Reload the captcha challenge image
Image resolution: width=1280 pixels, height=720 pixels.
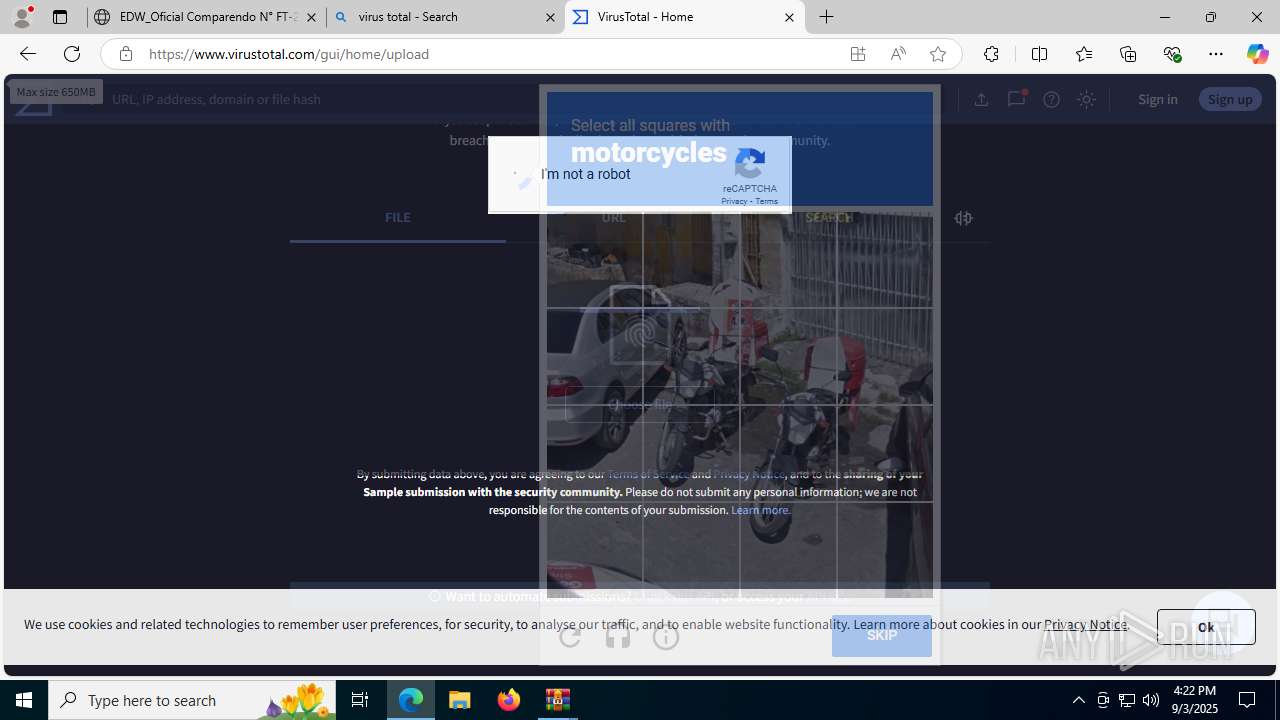pos(570,636)
